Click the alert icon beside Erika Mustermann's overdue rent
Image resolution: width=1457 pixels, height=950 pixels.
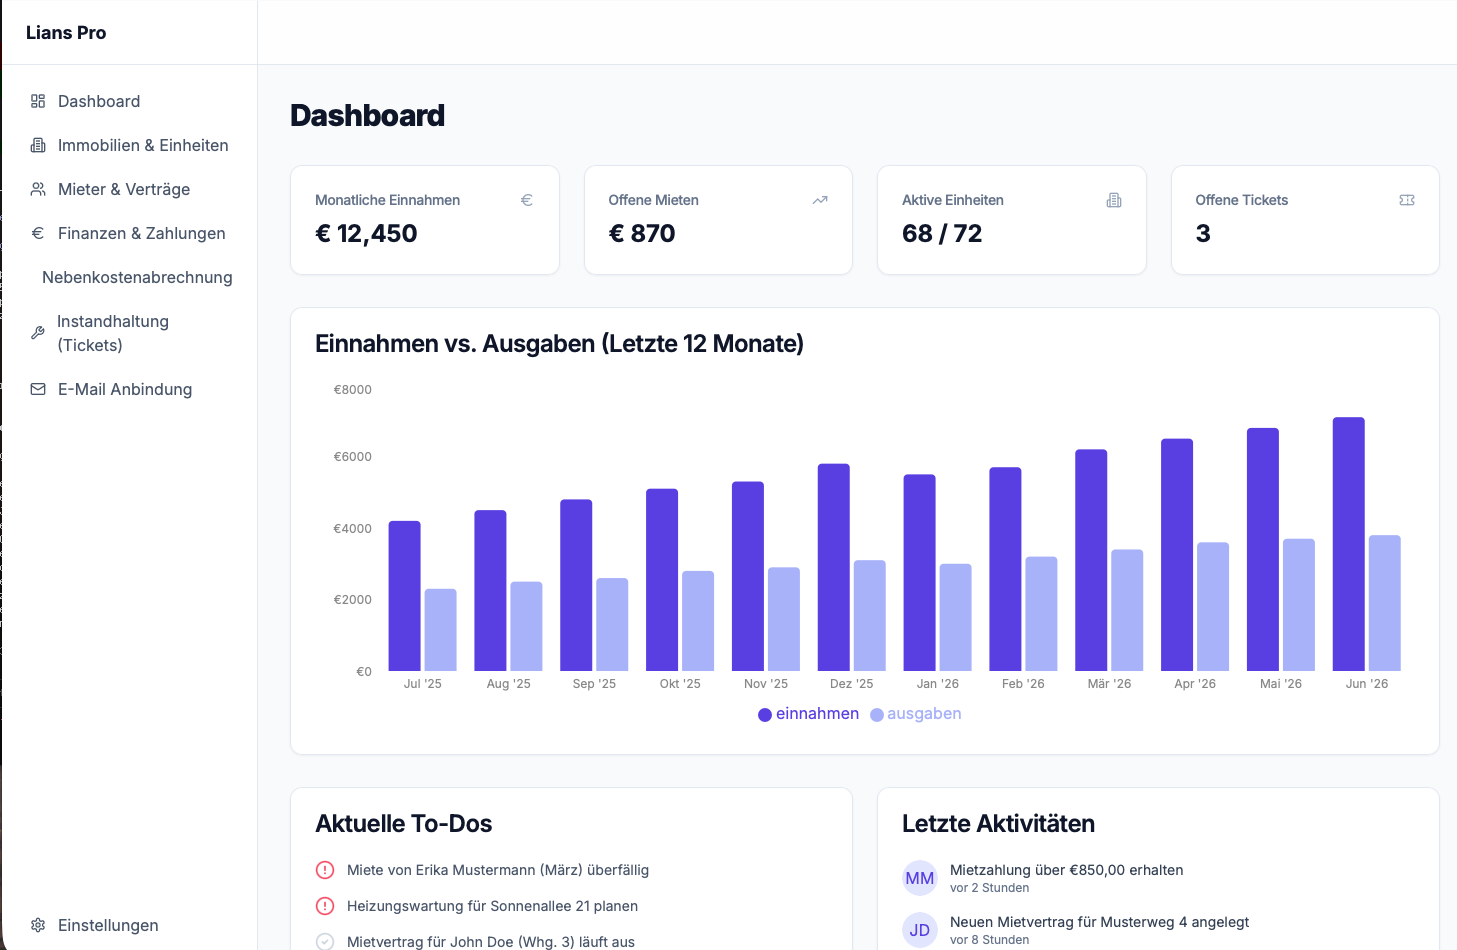click(x=324, y=870)
